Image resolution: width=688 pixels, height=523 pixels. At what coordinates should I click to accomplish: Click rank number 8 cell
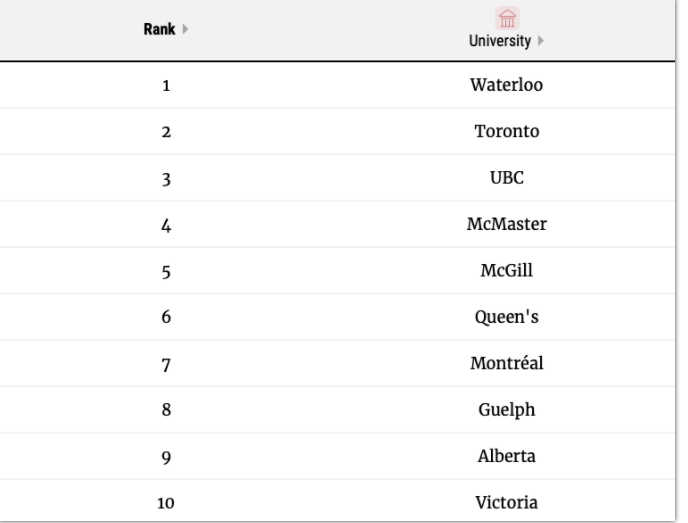click(166, 410)
